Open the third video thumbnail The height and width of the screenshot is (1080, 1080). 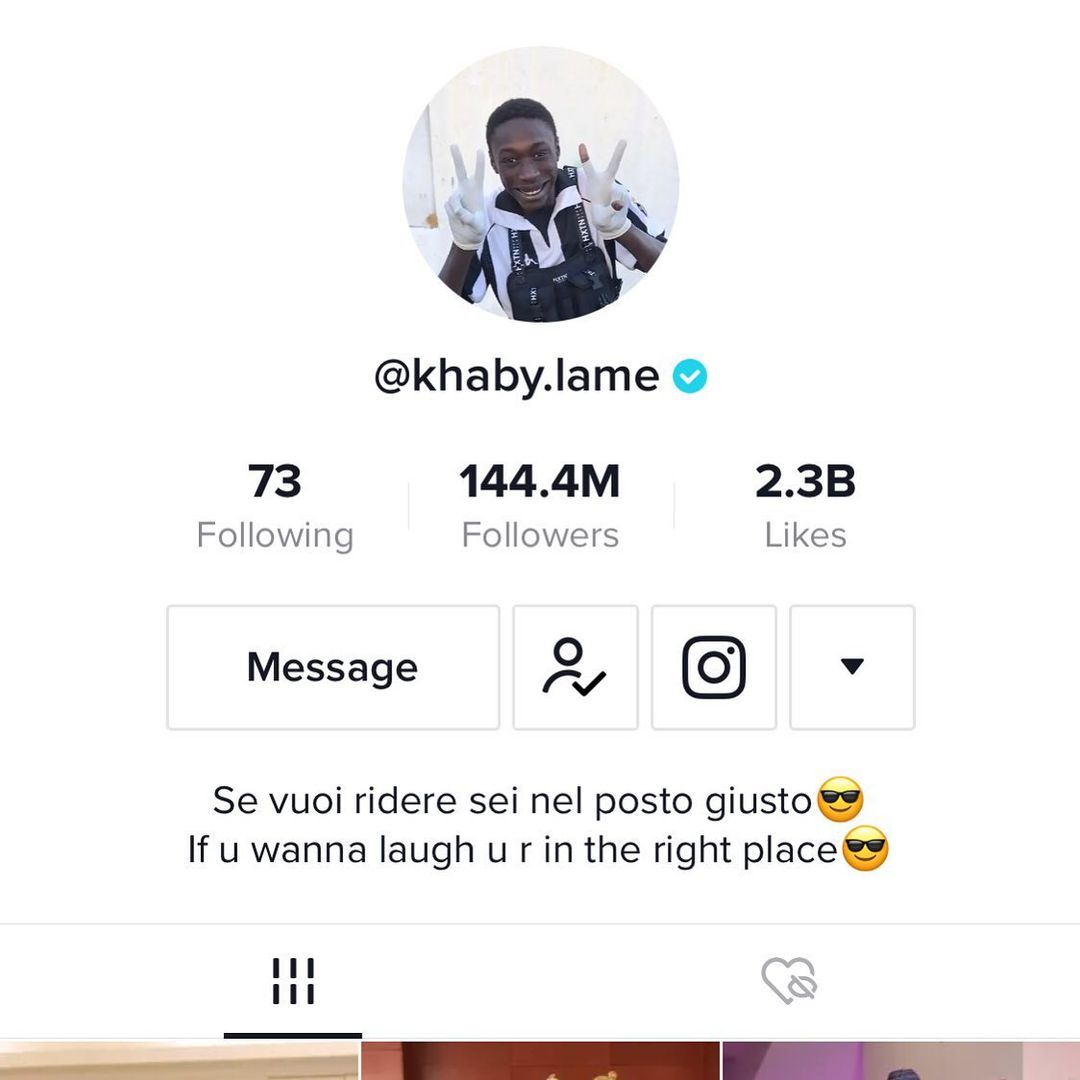[901, 1061]
